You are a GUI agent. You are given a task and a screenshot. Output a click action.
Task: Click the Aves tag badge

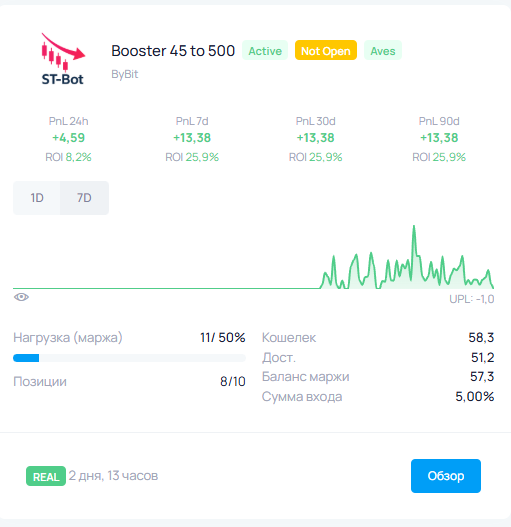point(383,51)
